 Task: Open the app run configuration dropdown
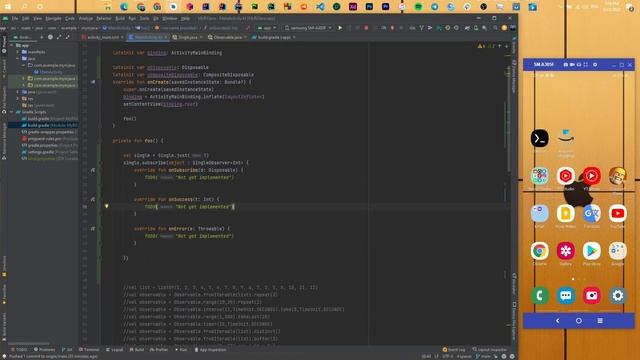pos(267,28)
